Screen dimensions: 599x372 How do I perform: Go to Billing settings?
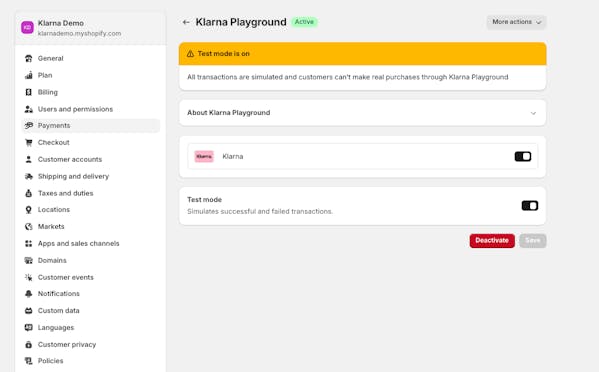[x=91, y=92]
